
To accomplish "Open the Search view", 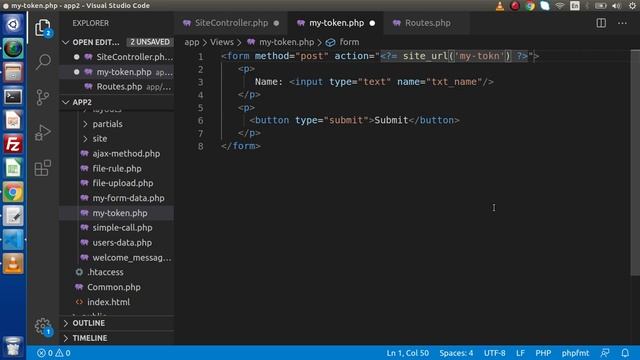I will coord(43,62).
